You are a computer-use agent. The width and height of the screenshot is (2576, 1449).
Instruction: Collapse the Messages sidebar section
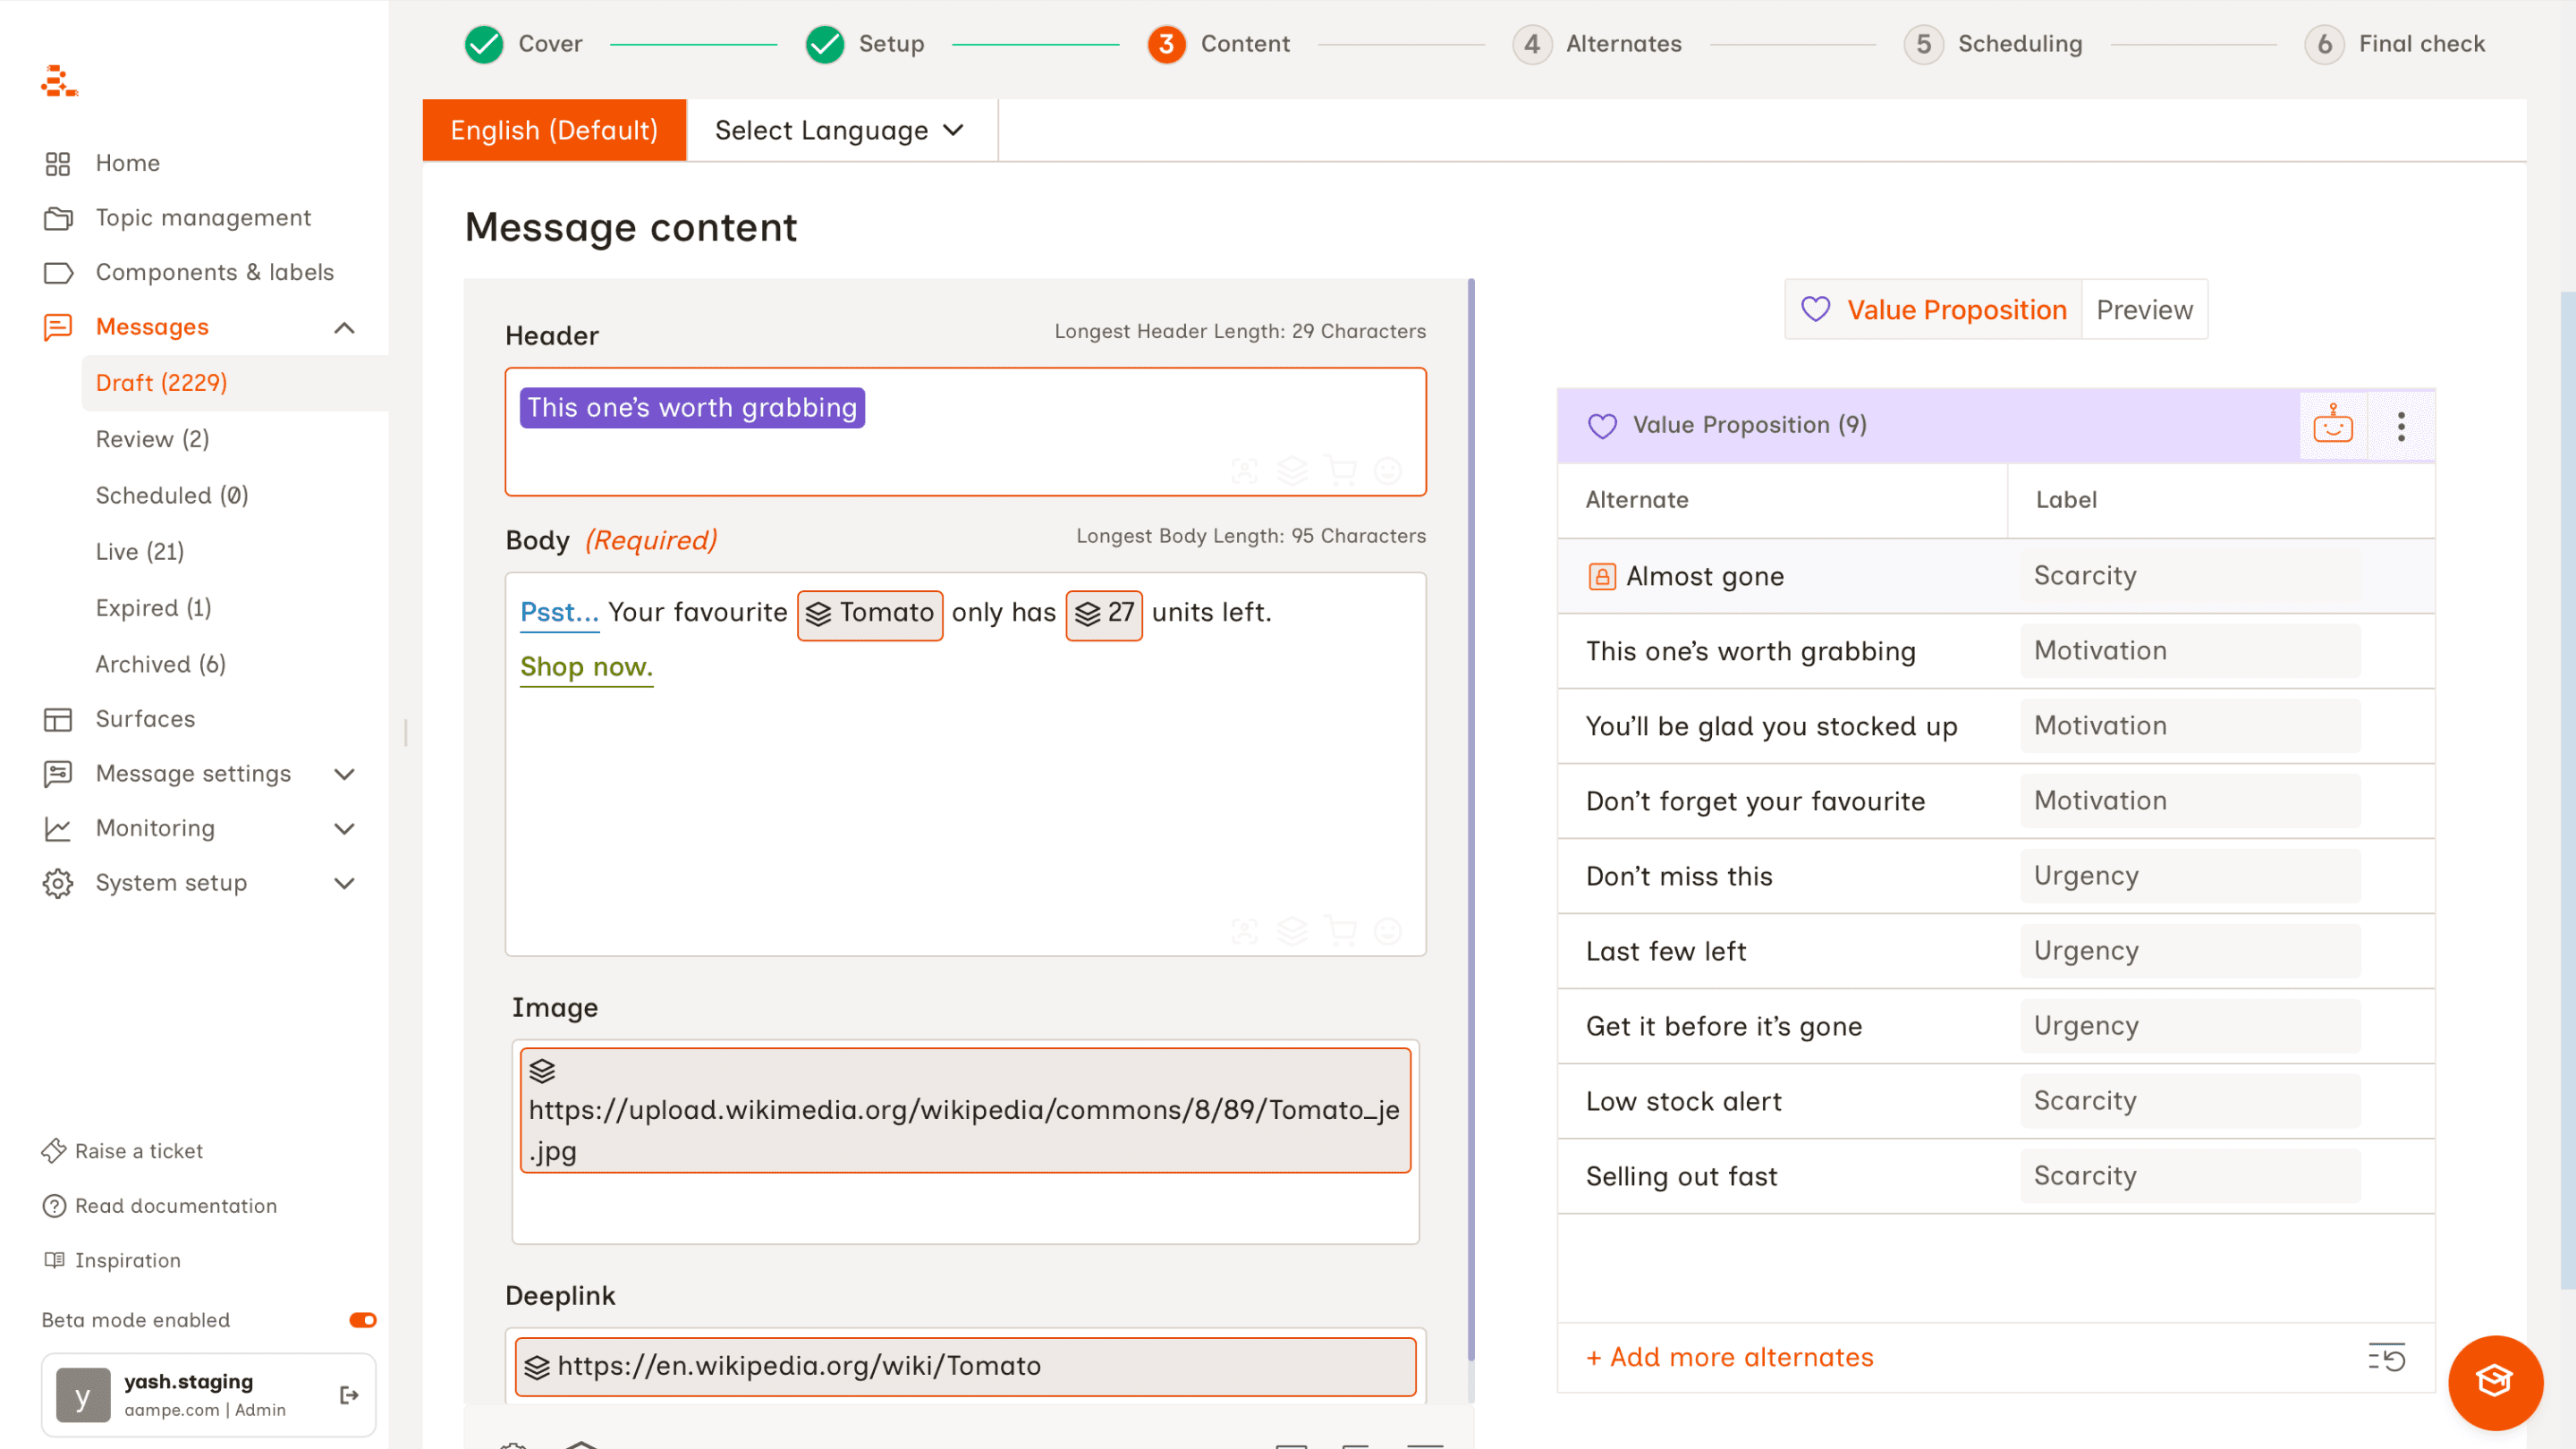[x=344, y=327]
